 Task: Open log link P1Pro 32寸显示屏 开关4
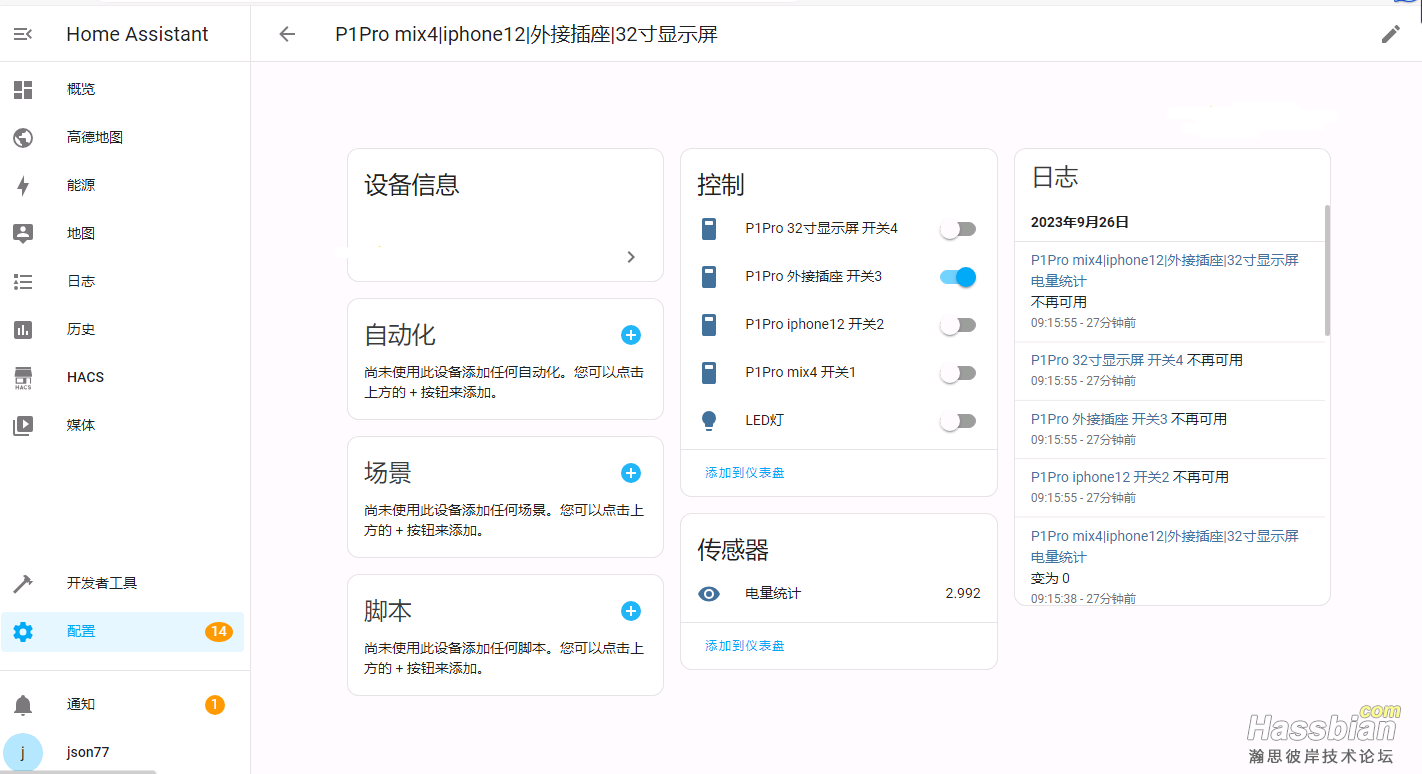point(1107,360)
